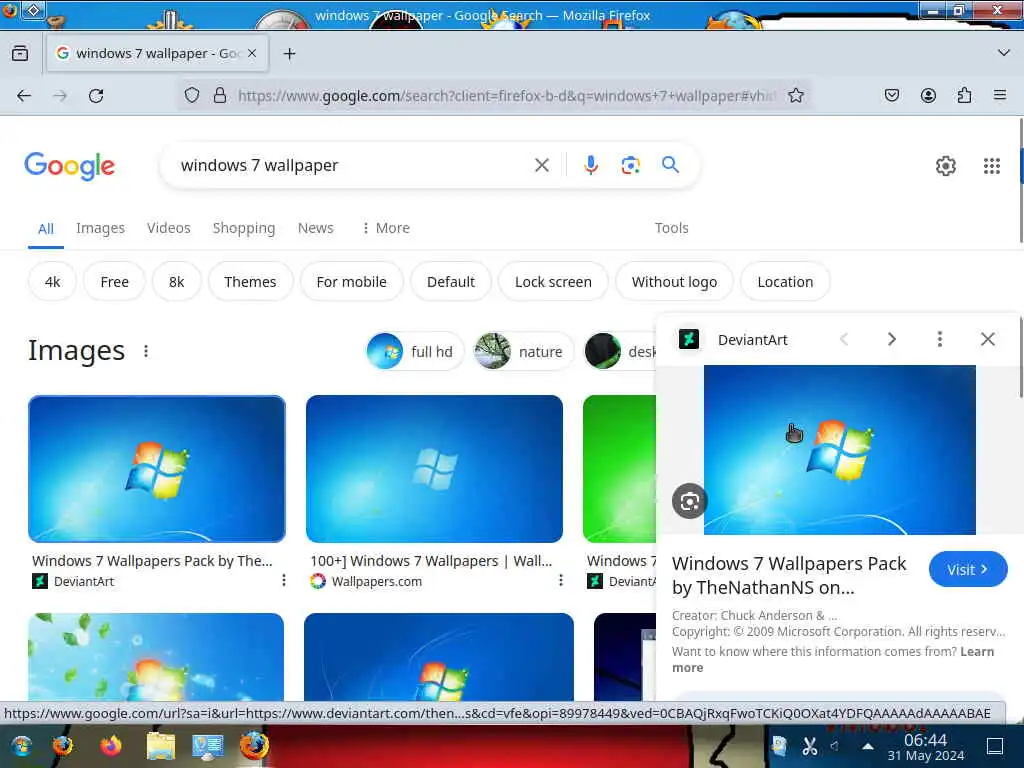Close the image preview panel
The width and height of the screenshot is (1024, 768).
tap(987, 339)
